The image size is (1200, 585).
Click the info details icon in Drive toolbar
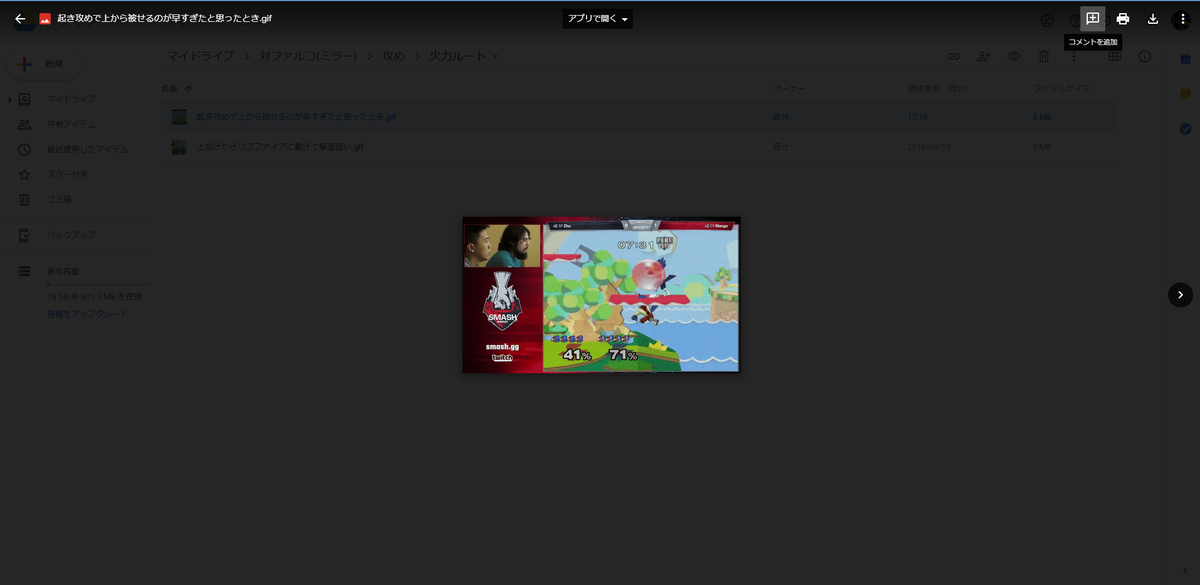tap(1145, 56)
